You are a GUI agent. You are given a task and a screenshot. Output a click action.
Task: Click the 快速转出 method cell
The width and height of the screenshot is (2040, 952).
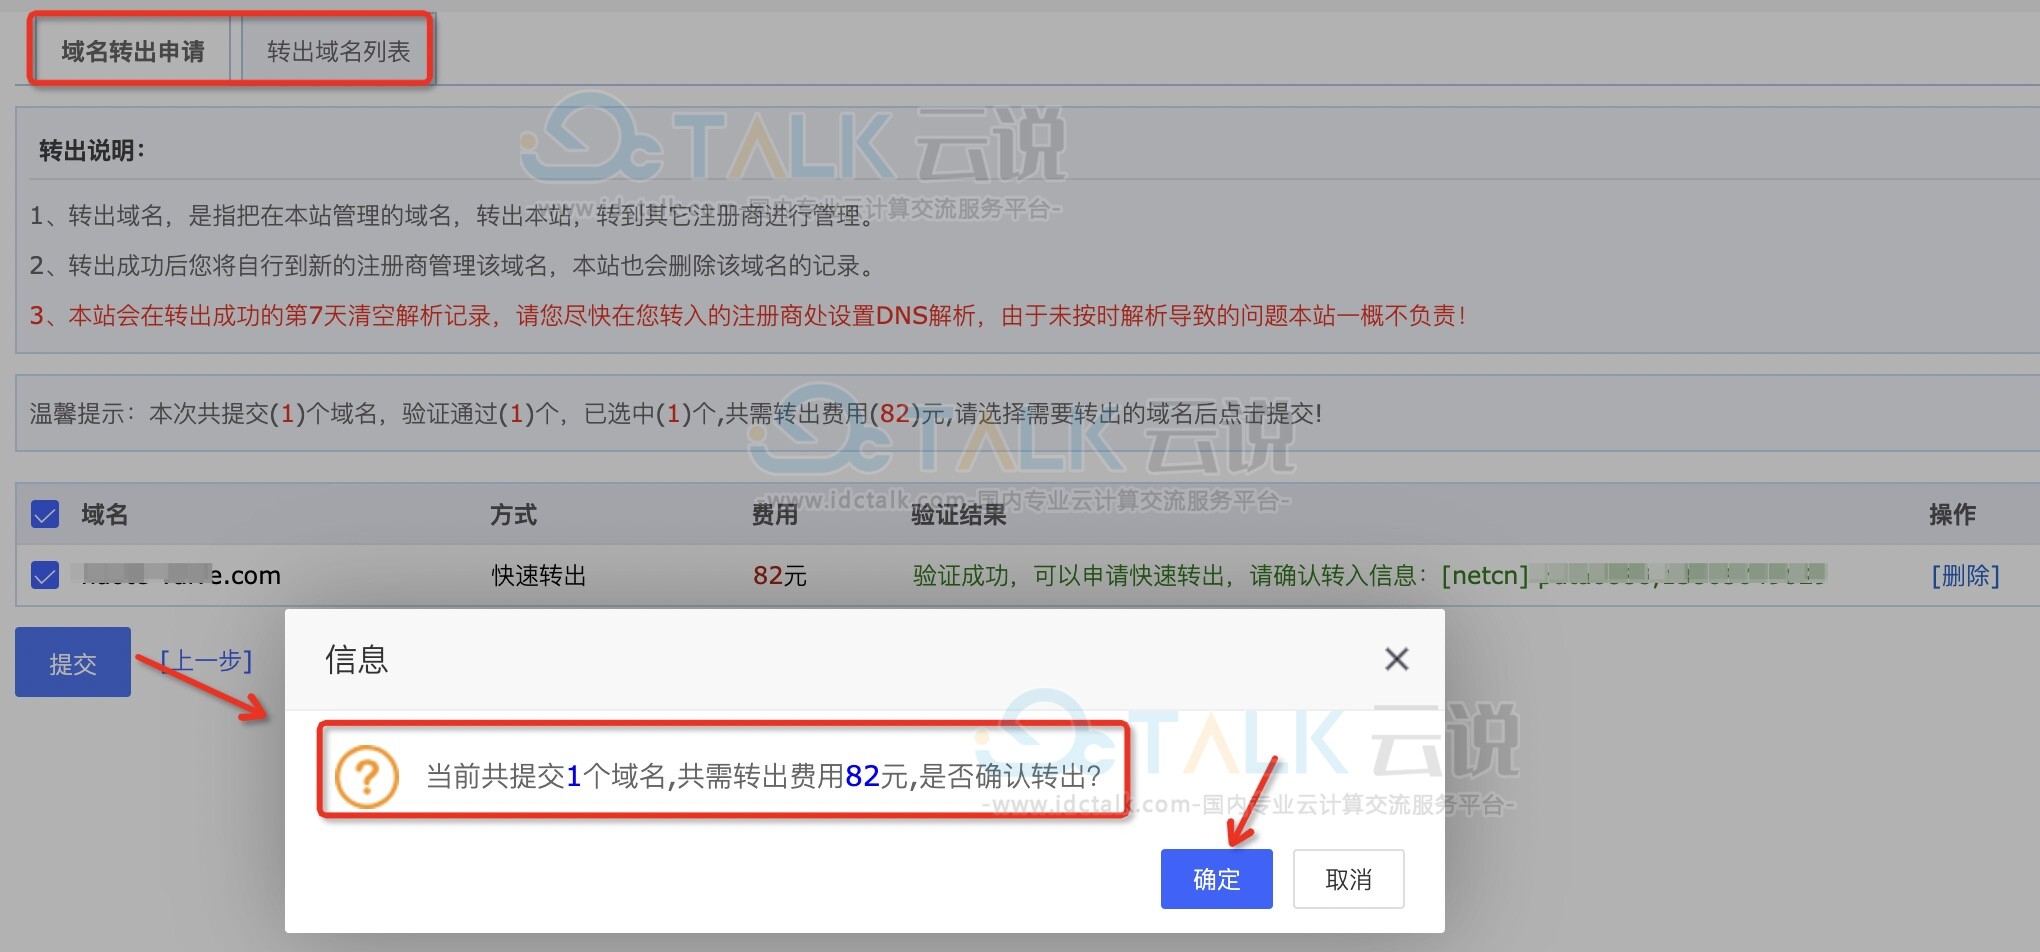click(538, 575)
